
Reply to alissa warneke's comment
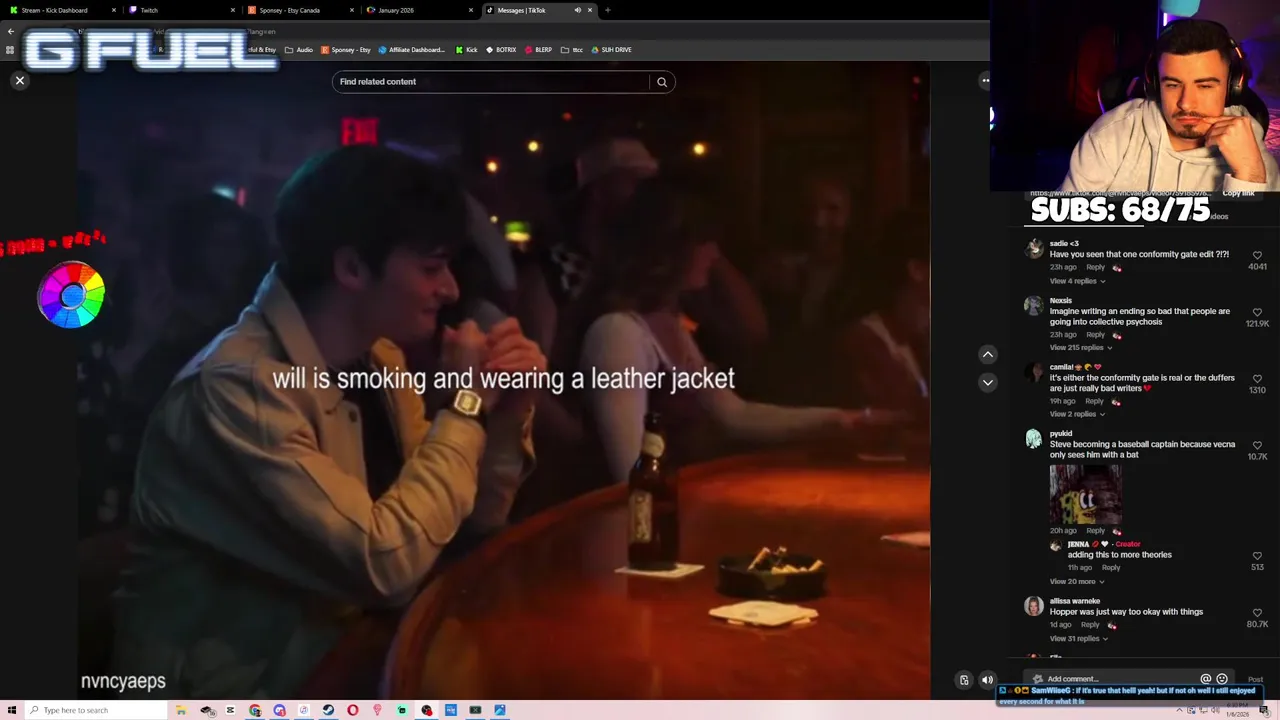(x=1090, y=625)
